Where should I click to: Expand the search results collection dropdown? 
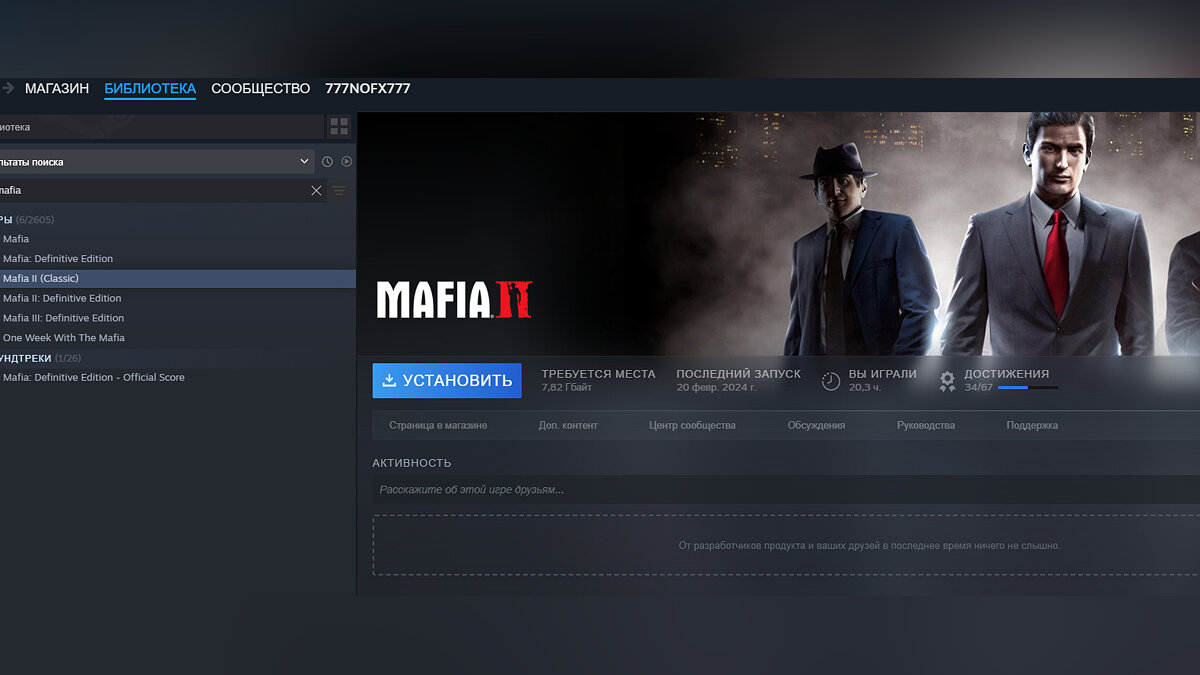coord(304,161)
